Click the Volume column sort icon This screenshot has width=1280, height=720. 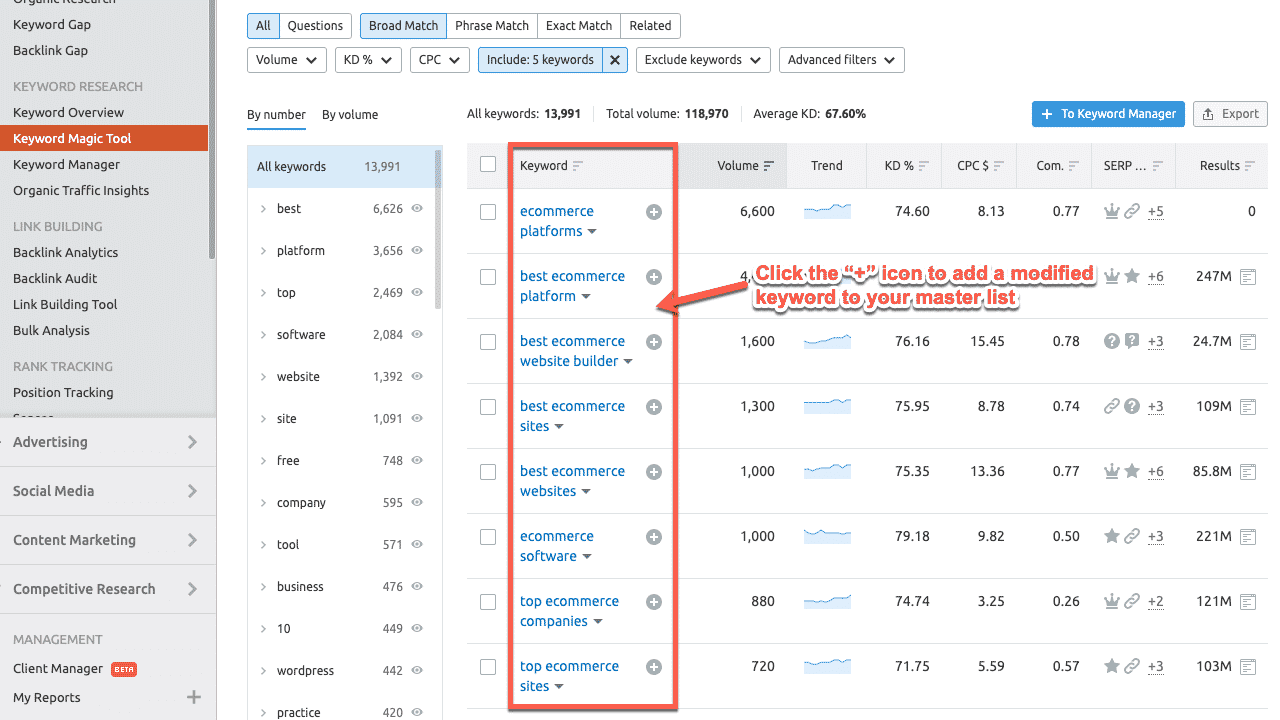point(769,166)
